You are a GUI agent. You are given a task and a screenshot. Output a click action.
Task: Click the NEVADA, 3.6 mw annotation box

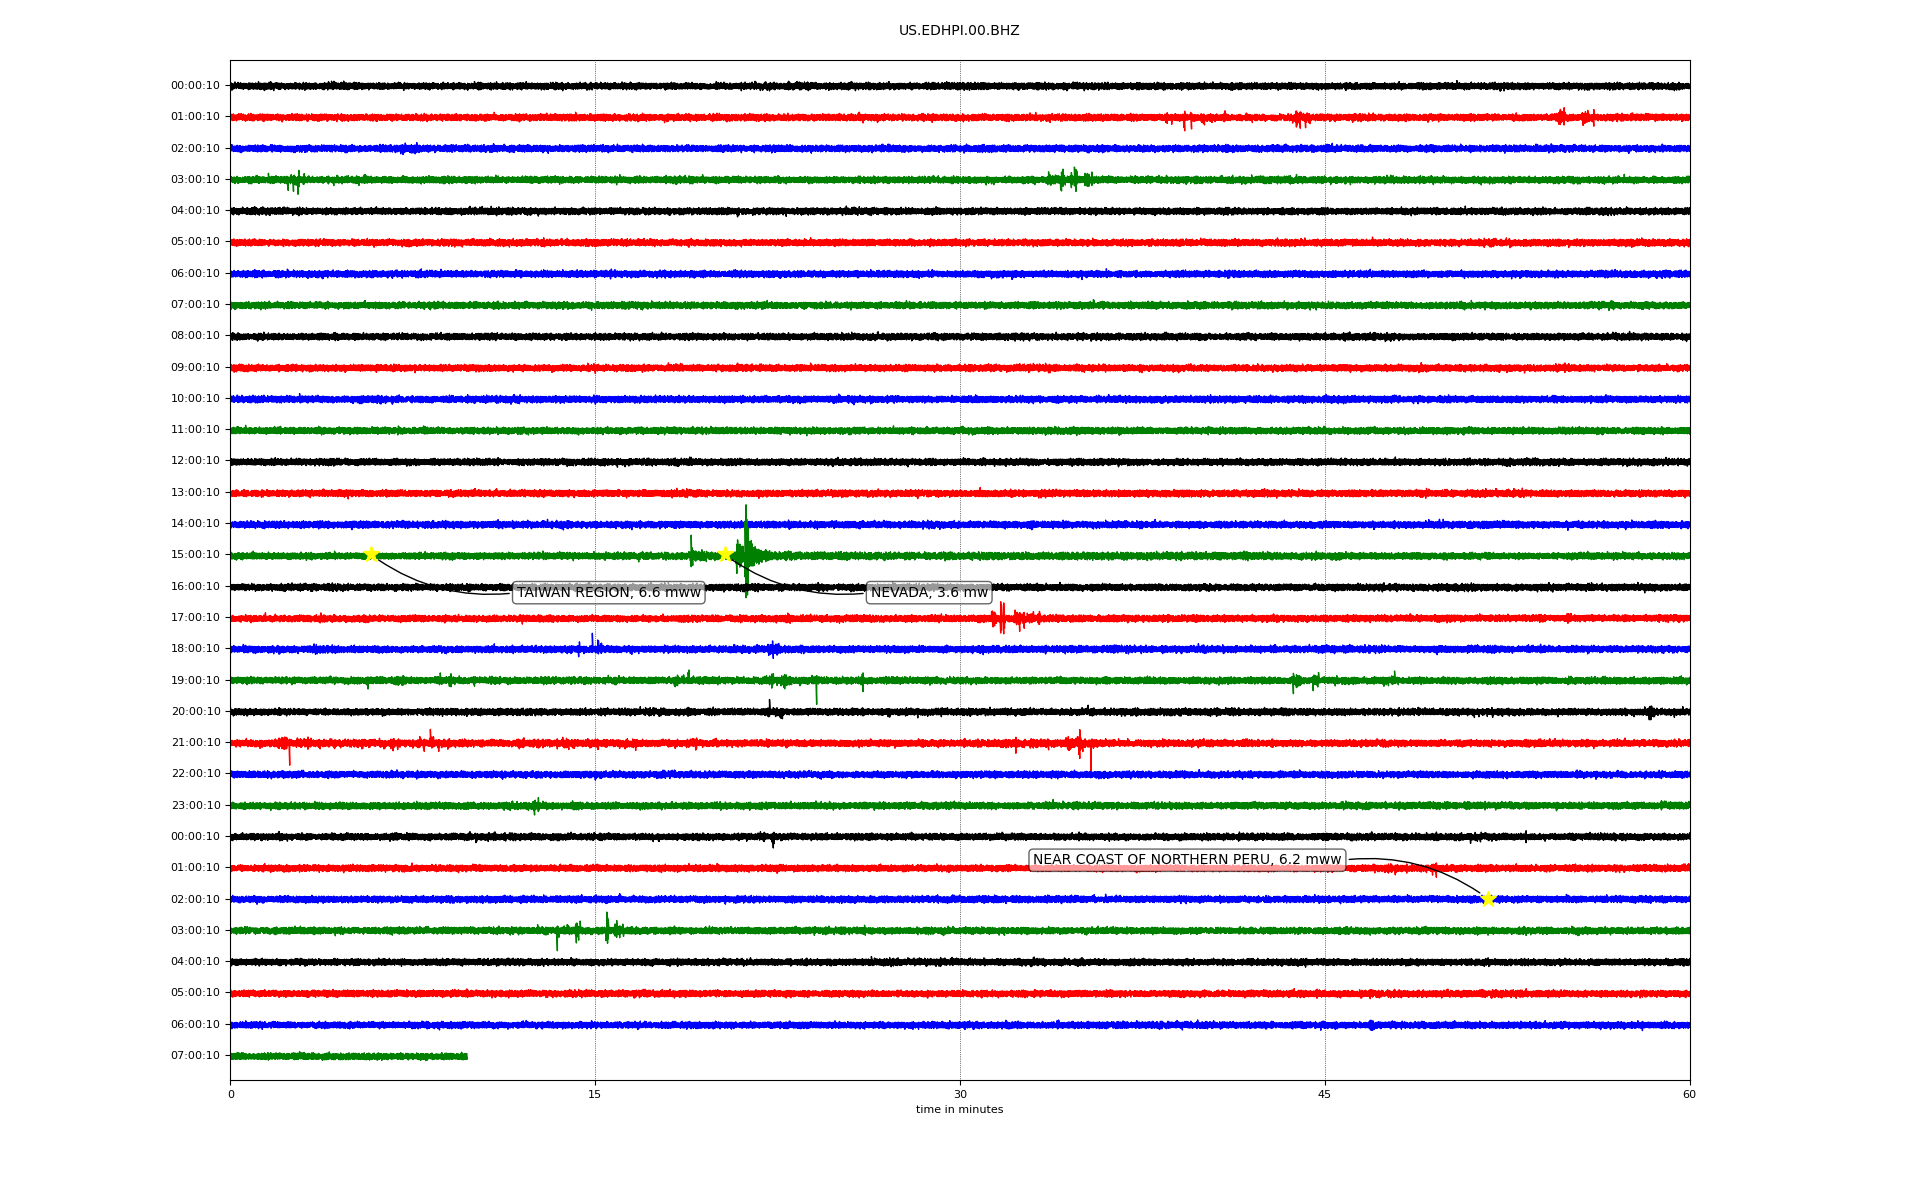[928, 593]
